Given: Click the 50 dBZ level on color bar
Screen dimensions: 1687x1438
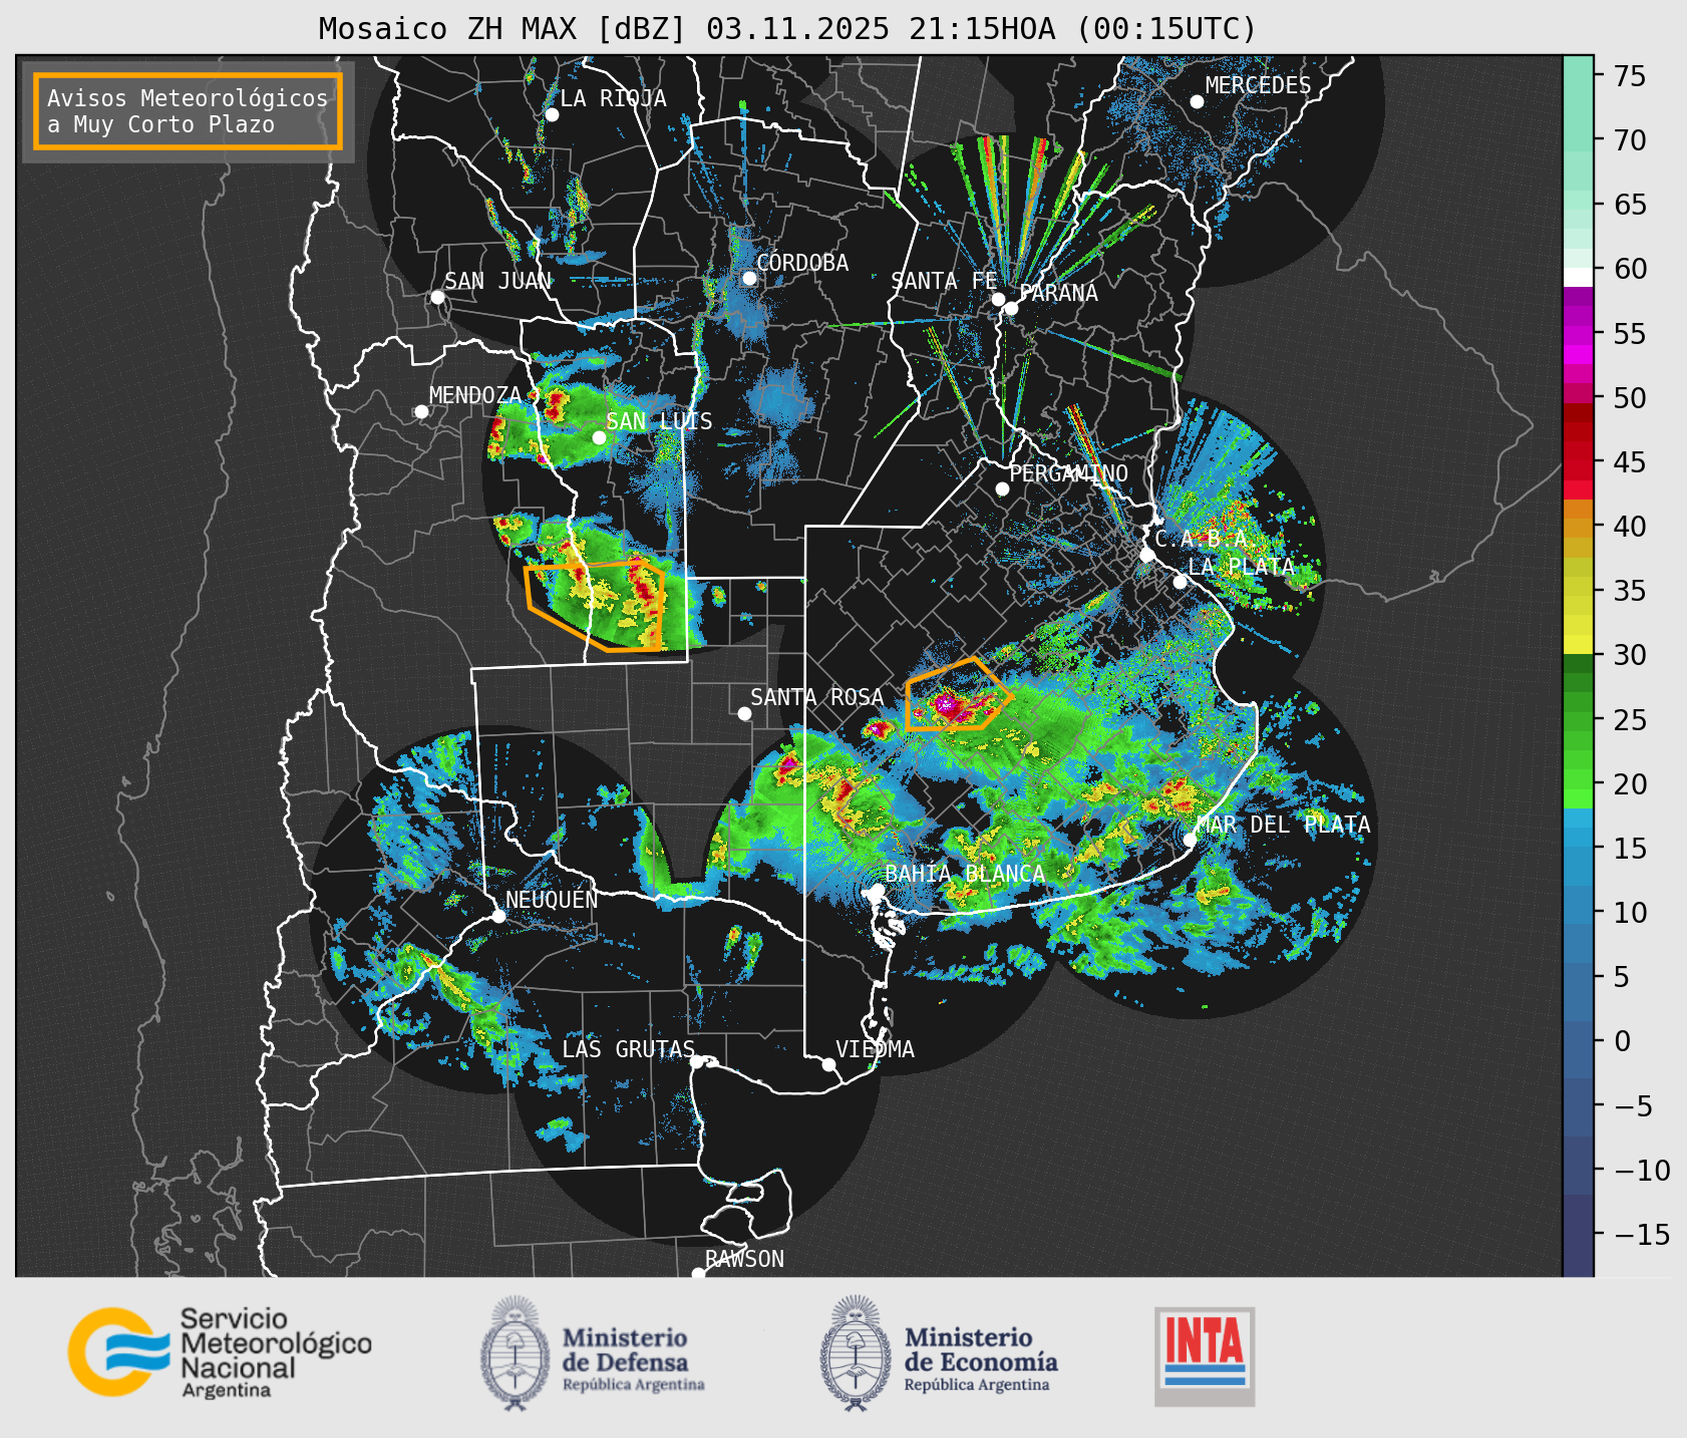Looking at the screenshot, I should point(1578,398).
